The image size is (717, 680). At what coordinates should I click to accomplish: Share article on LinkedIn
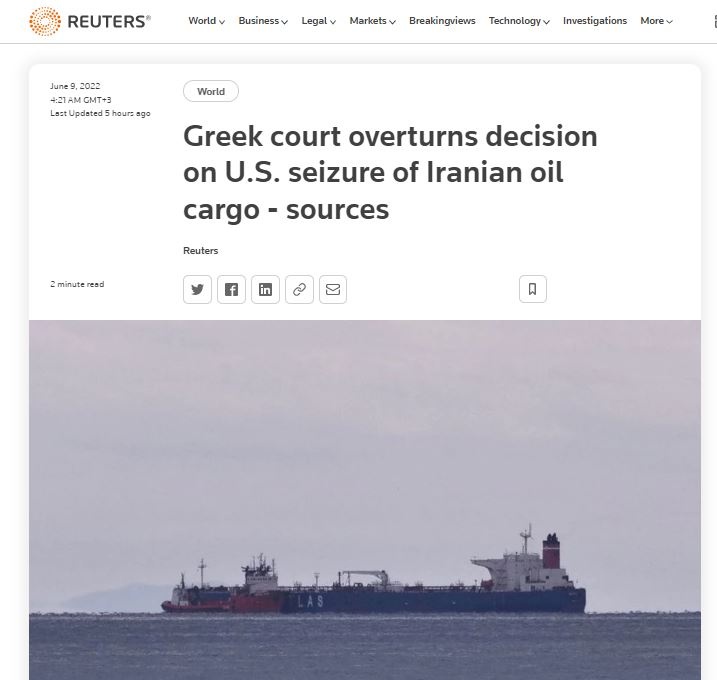265,289
